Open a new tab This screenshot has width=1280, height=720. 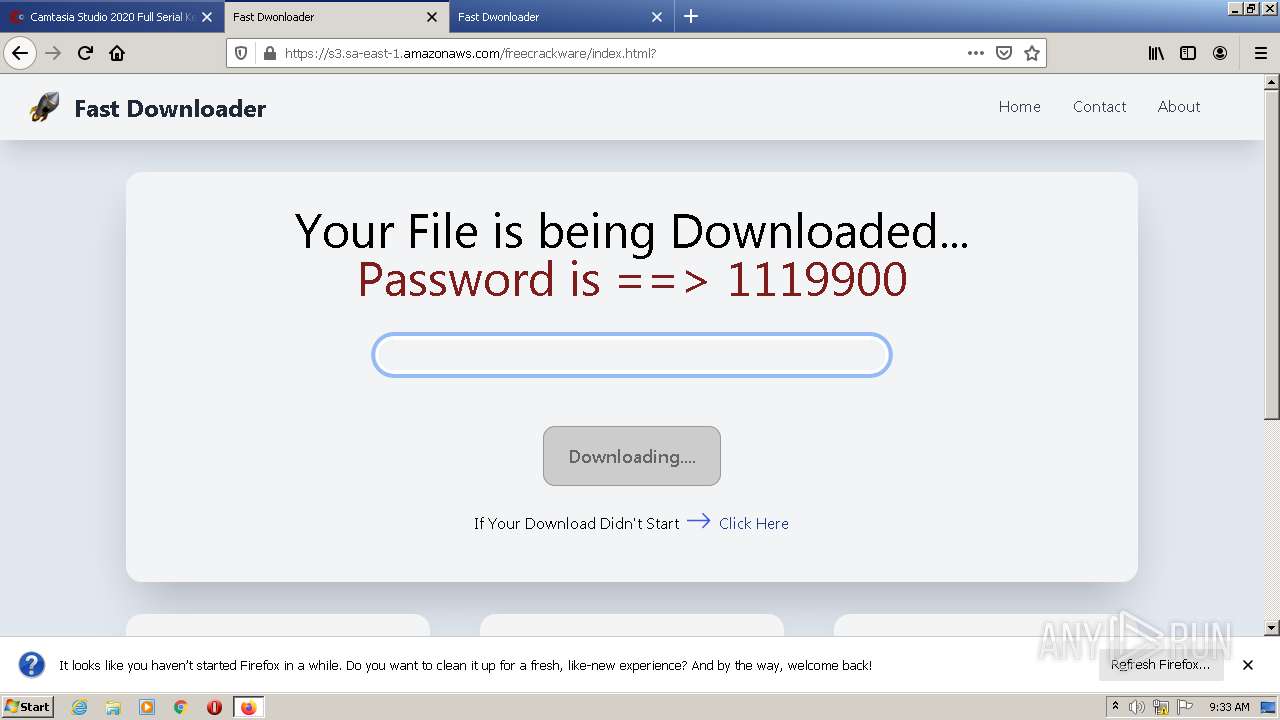(690, 16)
